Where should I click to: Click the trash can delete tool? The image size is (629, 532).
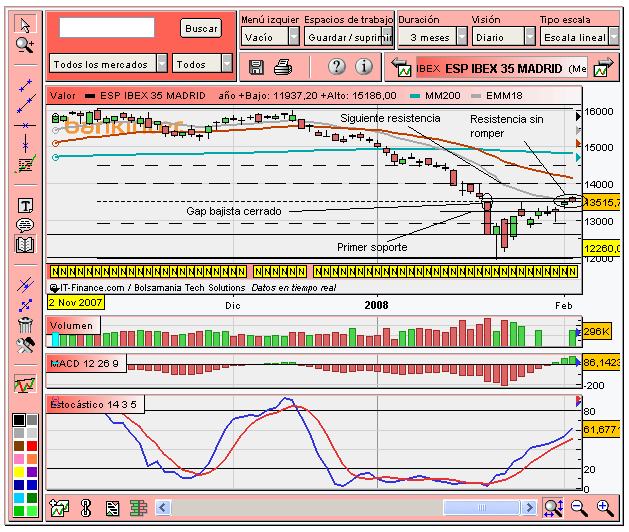(x=25, y=325)
